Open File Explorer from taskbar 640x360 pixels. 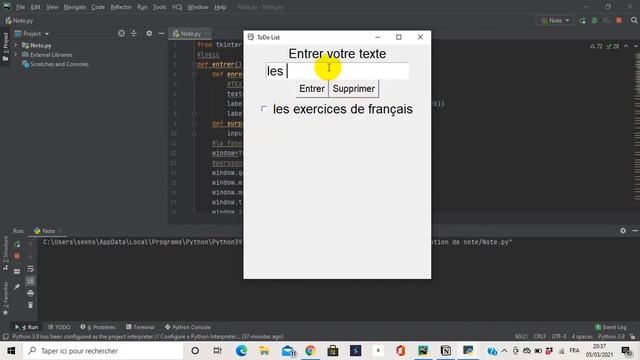tap(264, 351)
